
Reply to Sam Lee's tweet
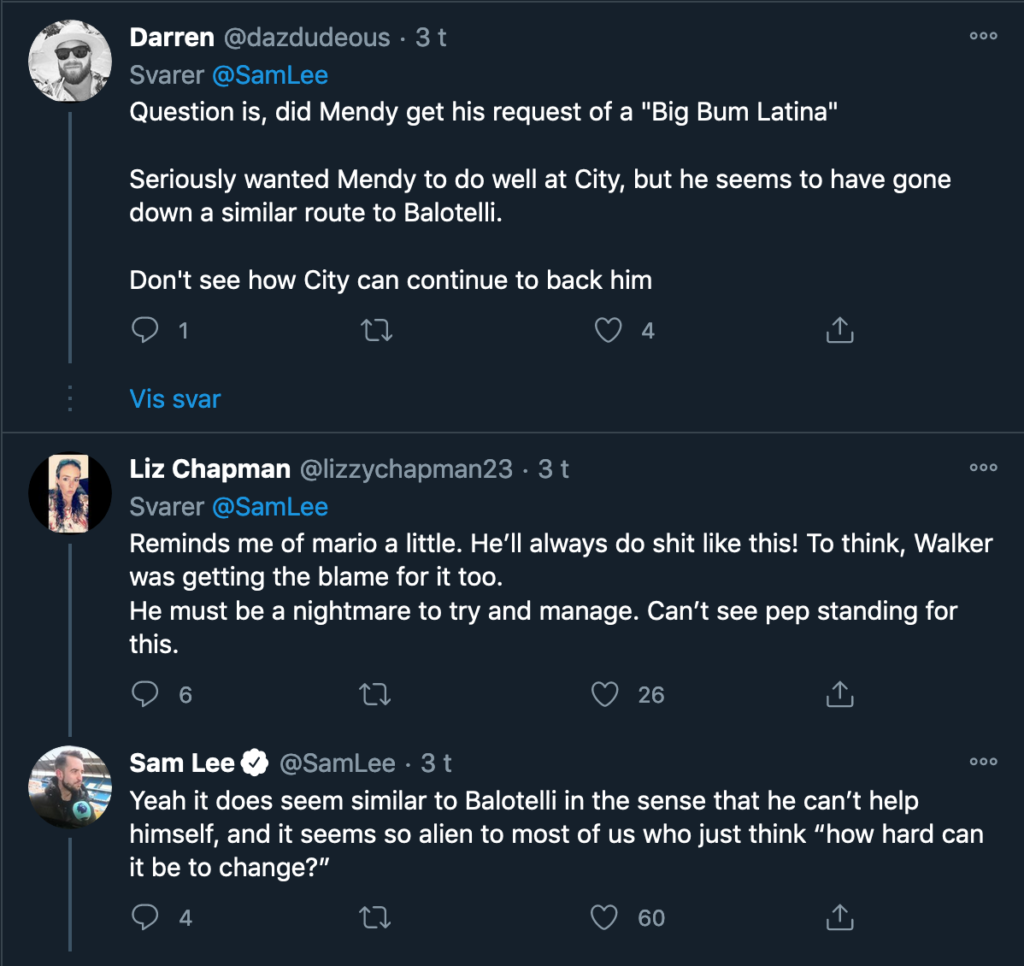coord(146,916)
